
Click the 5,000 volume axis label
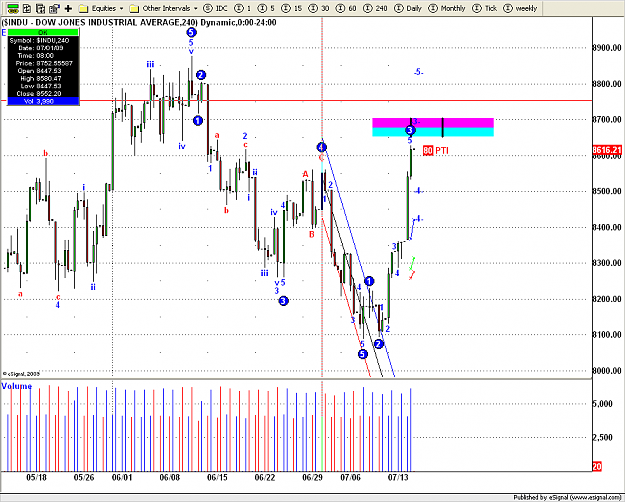(x=602, y=404)
